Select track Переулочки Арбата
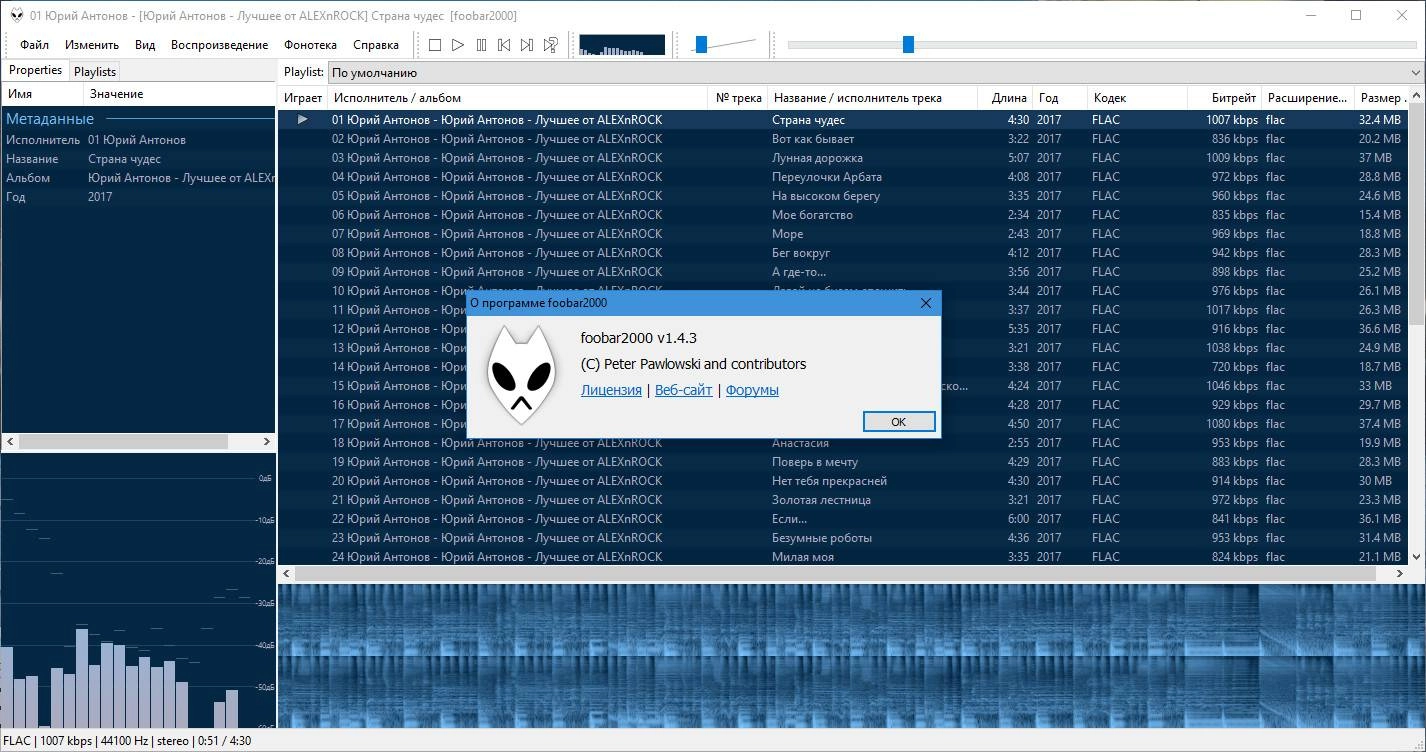Screen dimensions: 1426x752 pos(843,176)
